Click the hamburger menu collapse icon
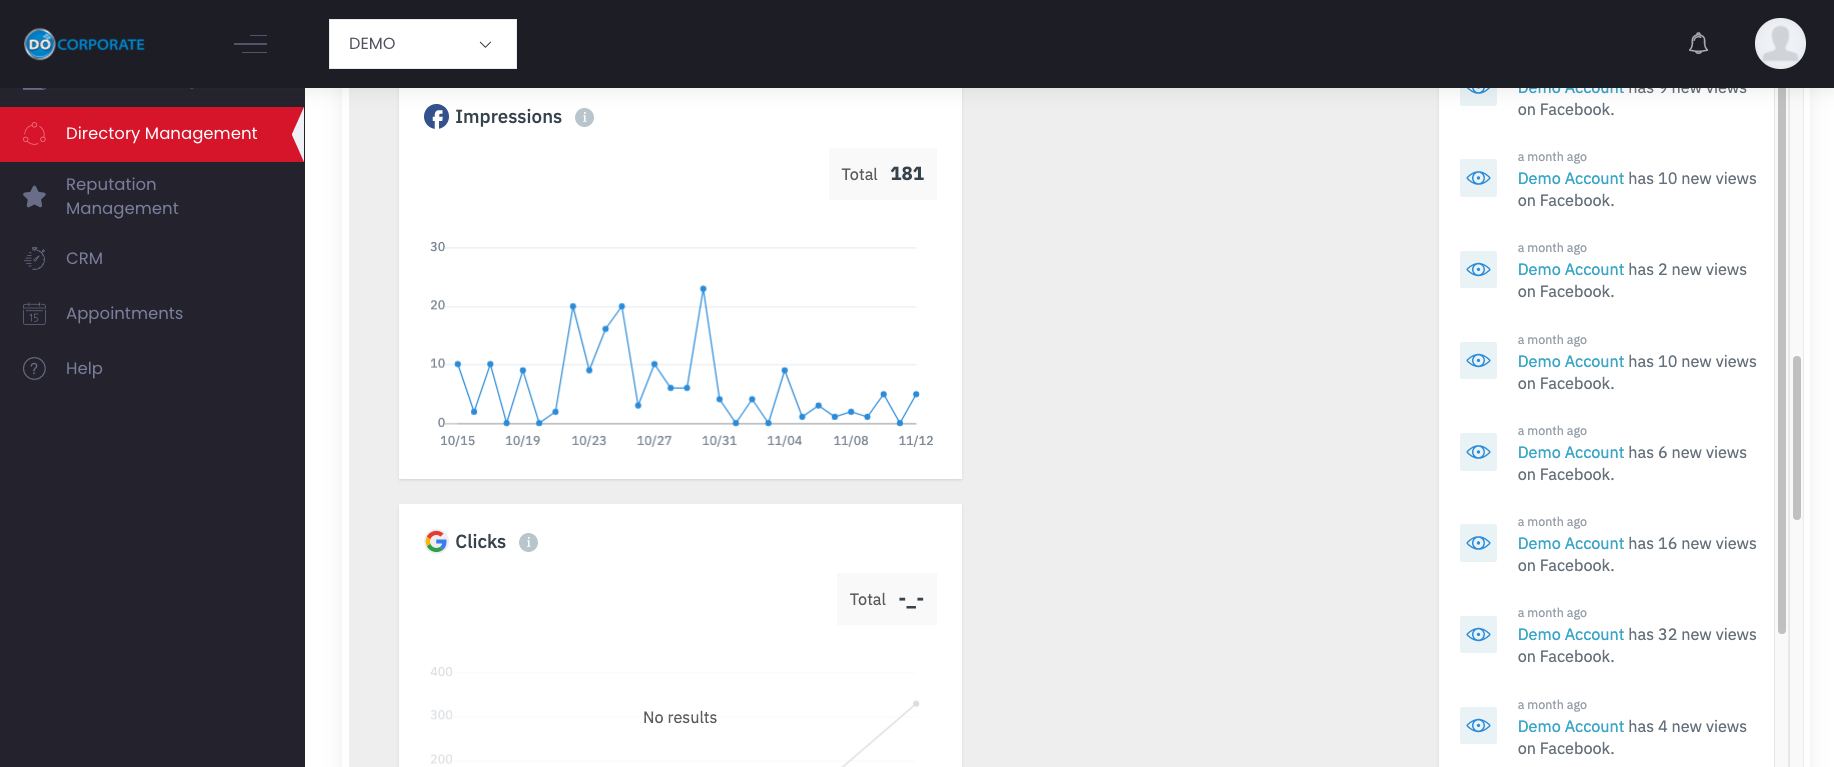1834x767 pixels. coord(250,44)
